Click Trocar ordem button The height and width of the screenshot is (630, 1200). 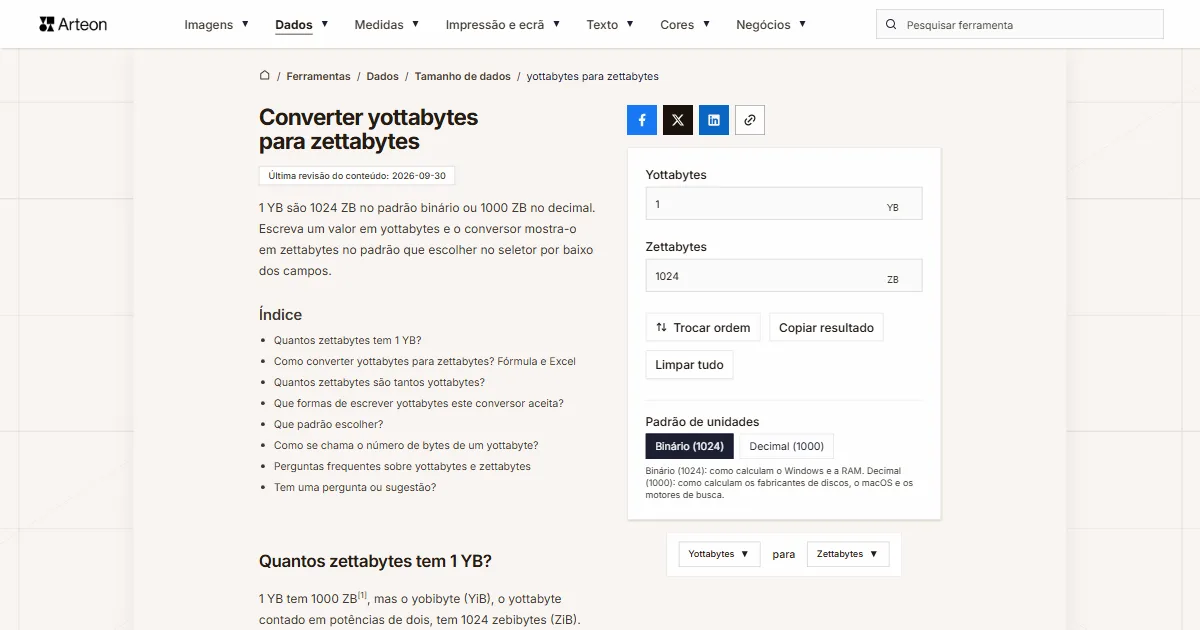point(703,328)
